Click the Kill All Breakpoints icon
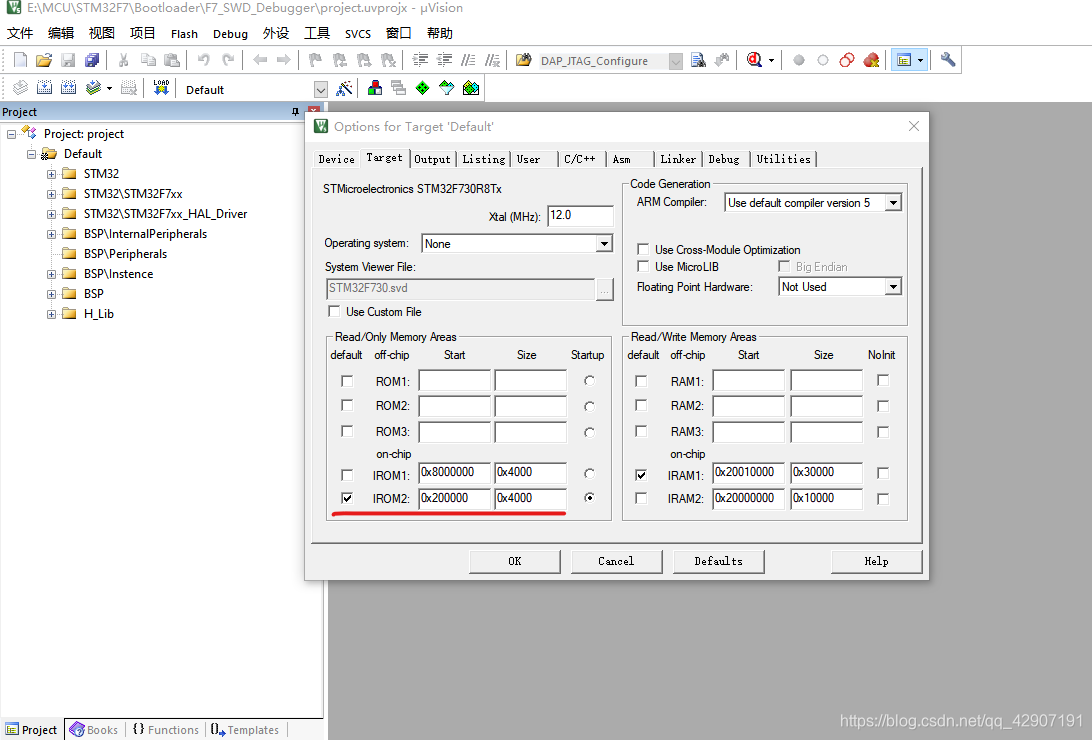Screen dimensions: 1092x740 871,61
